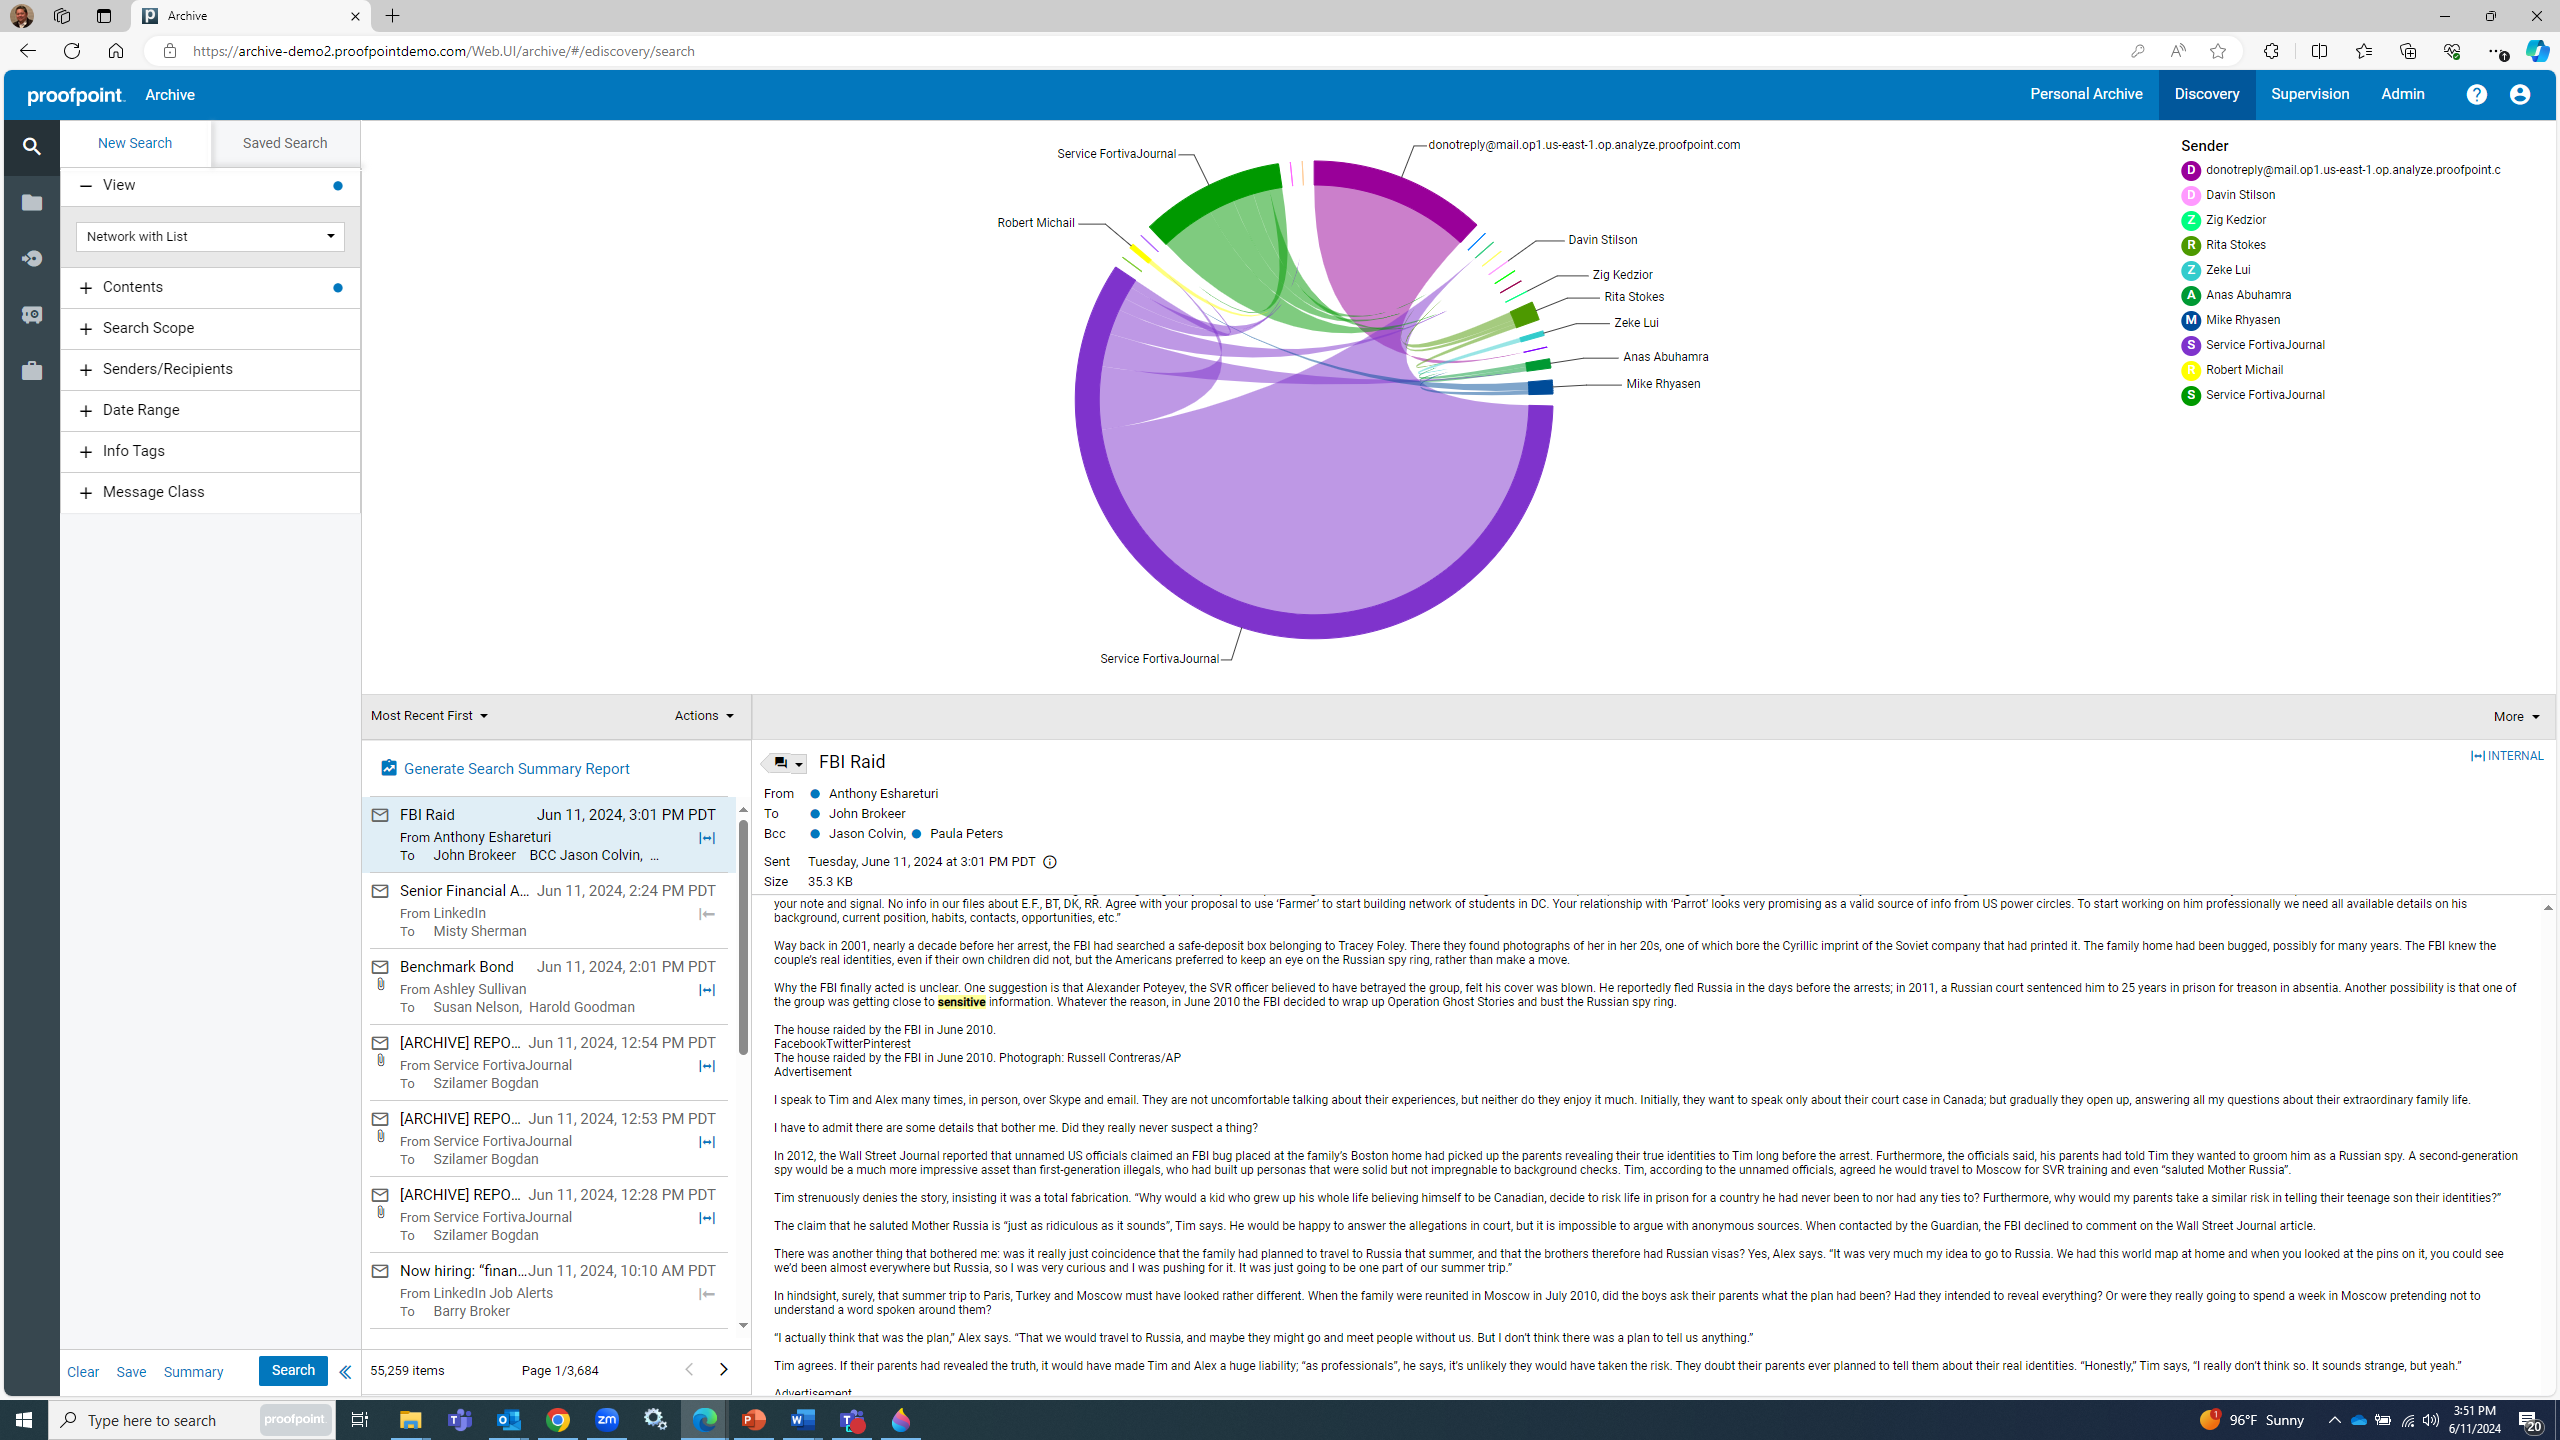Open the Network with List dropdown
Viewport: 2560px width, 1440px height.
pos(210,237)
